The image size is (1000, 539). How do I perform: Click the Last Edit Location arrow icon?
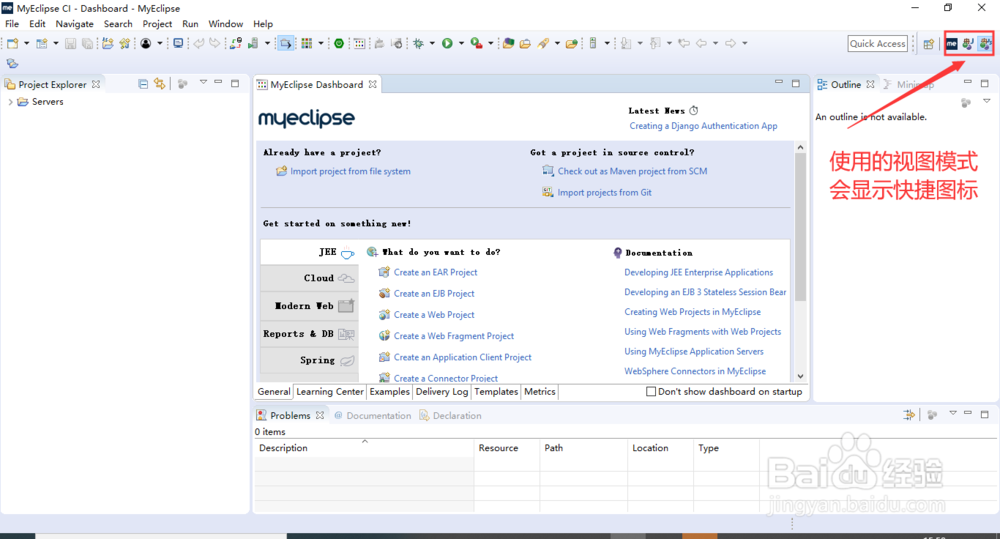point(684,43)
